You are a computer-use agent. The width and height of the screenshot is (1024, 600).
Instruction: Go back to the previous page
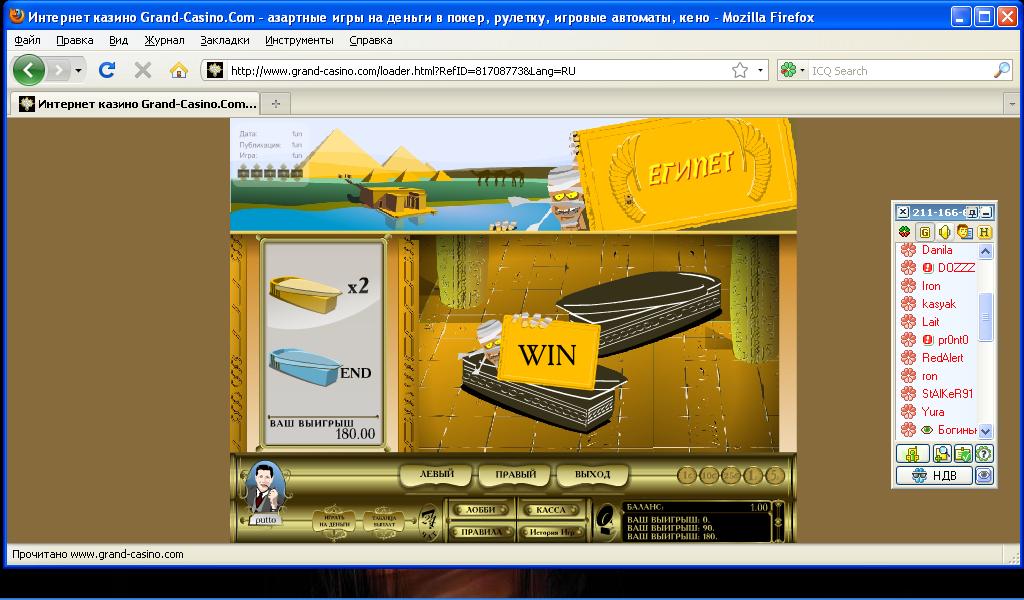click(29, 70)
